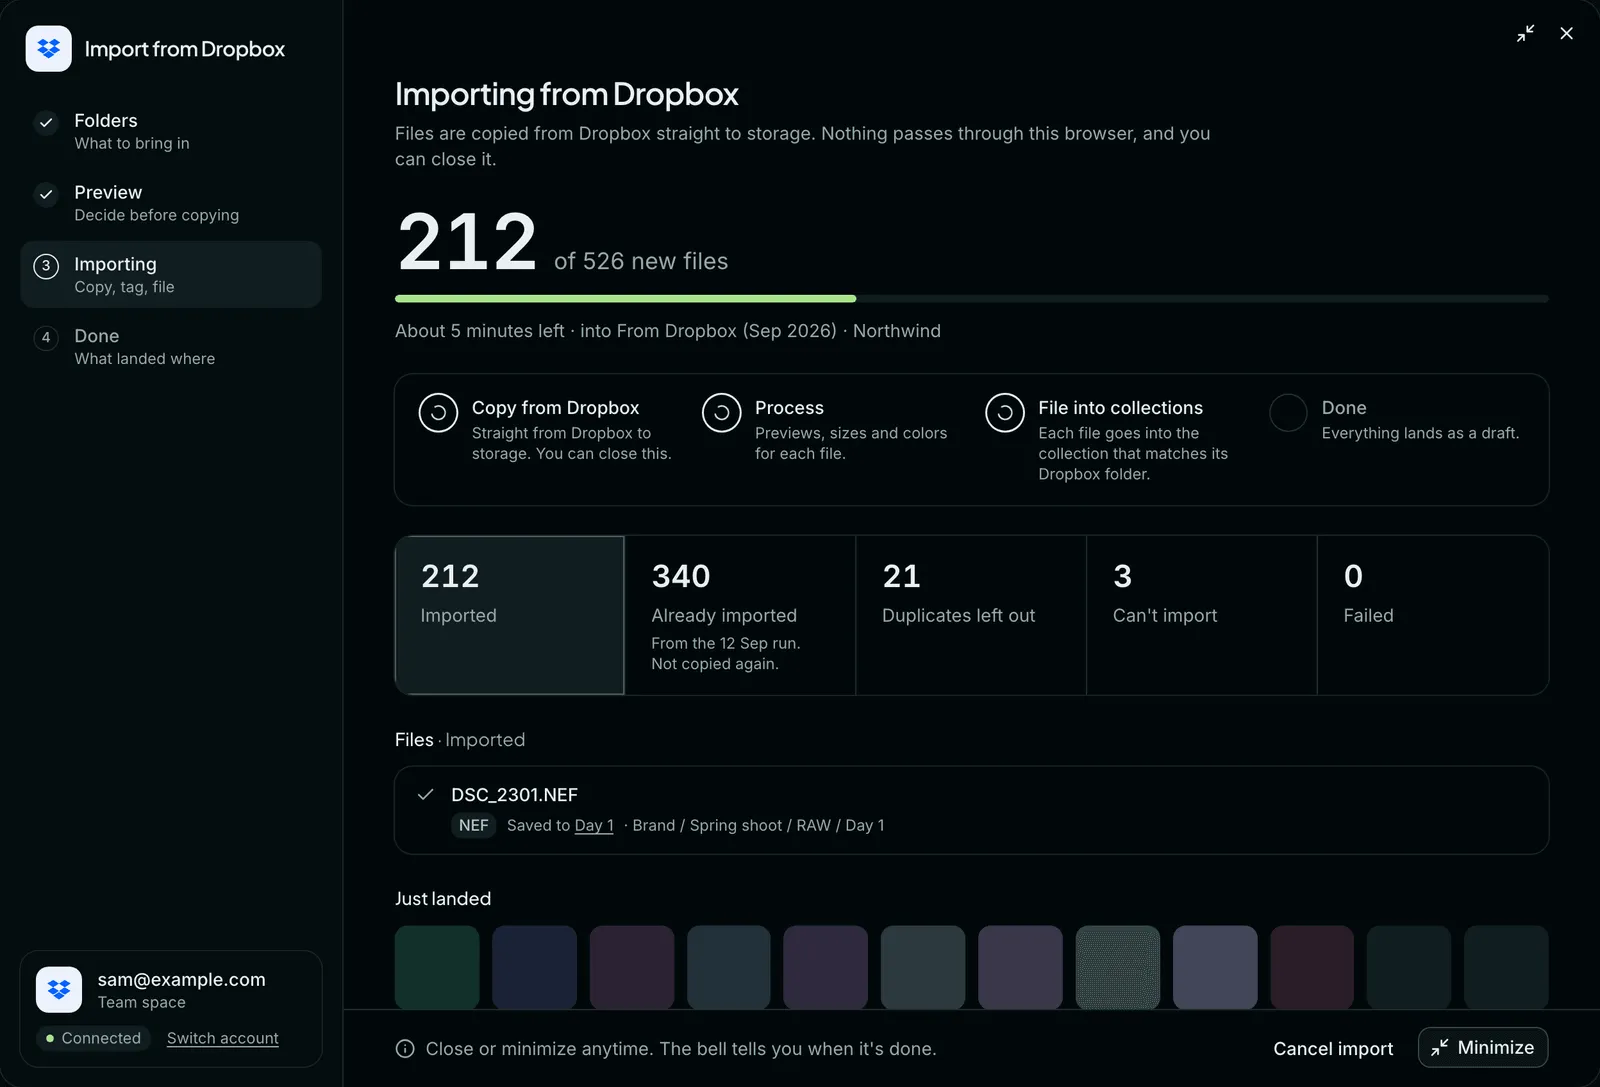The height and width of the screenshot is (1087, 1600).
Task: Click the Dropbox logo in the header
Action: point(48,49)
